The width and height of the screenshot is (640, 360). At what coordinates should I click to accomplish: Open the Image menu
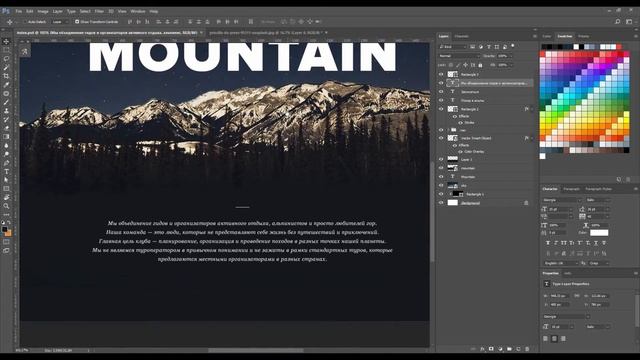coord(42,11)
